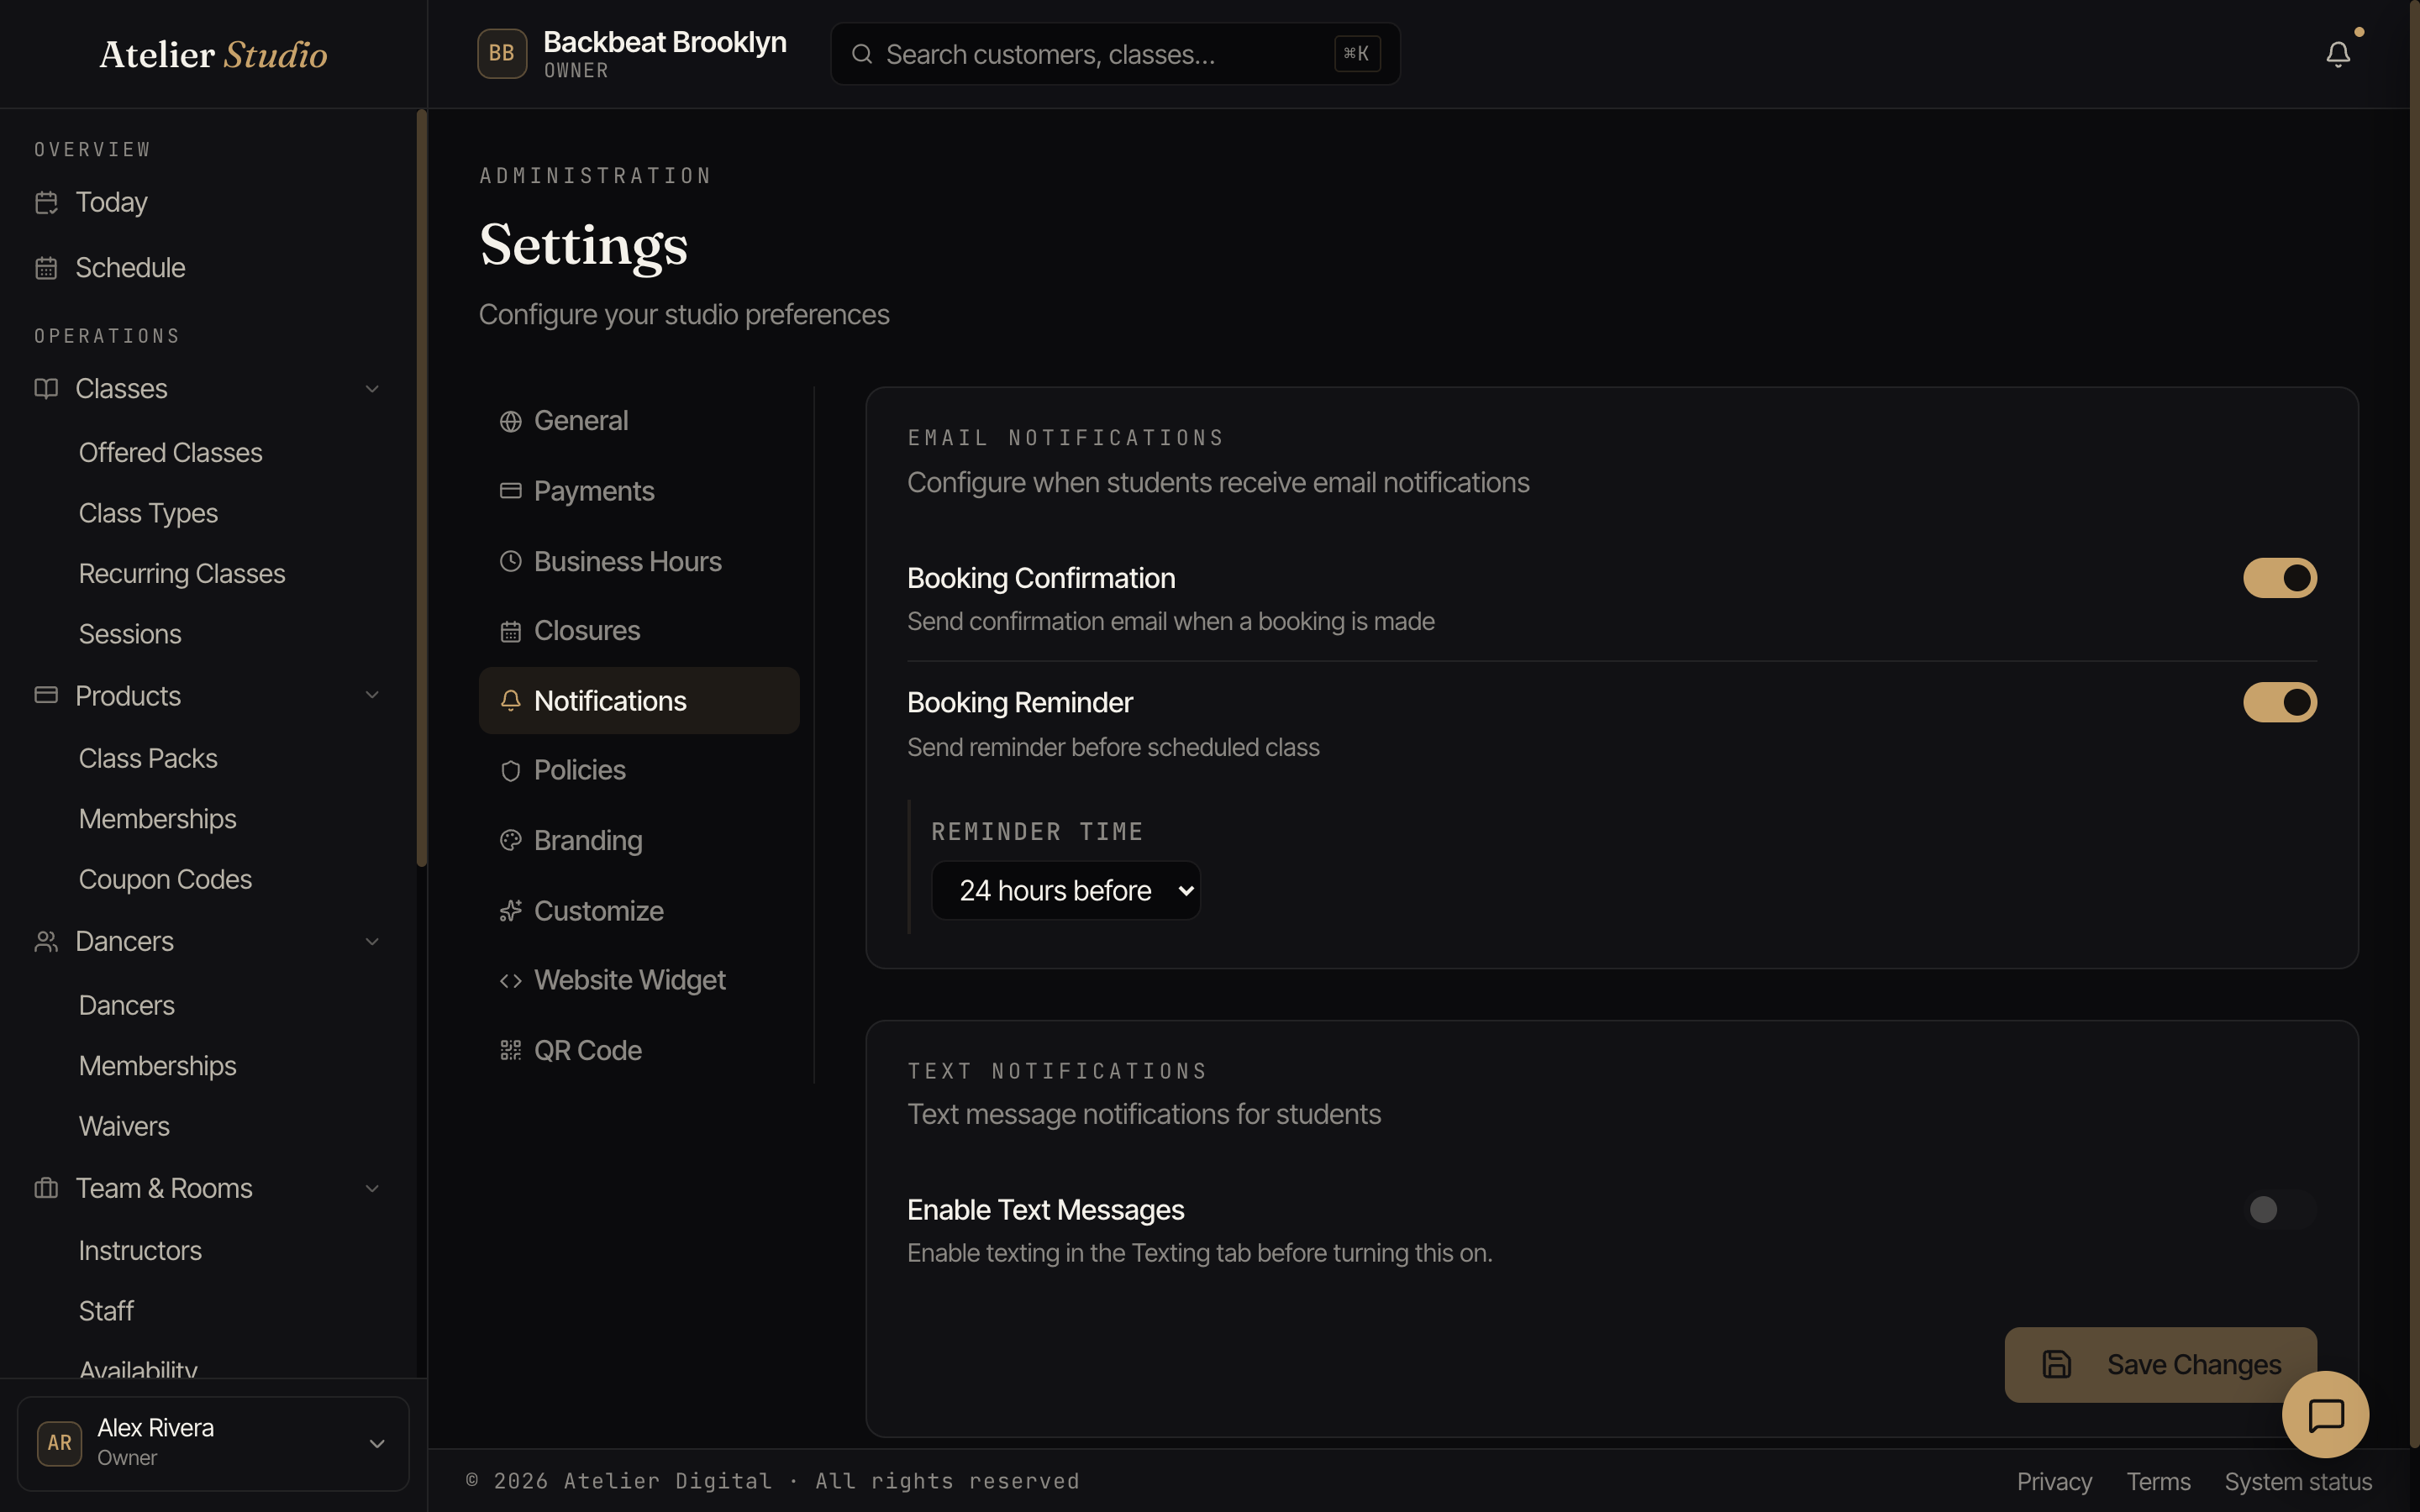Open Memberships under Products
The width and height of the screenshot is (2420, 1512).
tap(157, 819)
